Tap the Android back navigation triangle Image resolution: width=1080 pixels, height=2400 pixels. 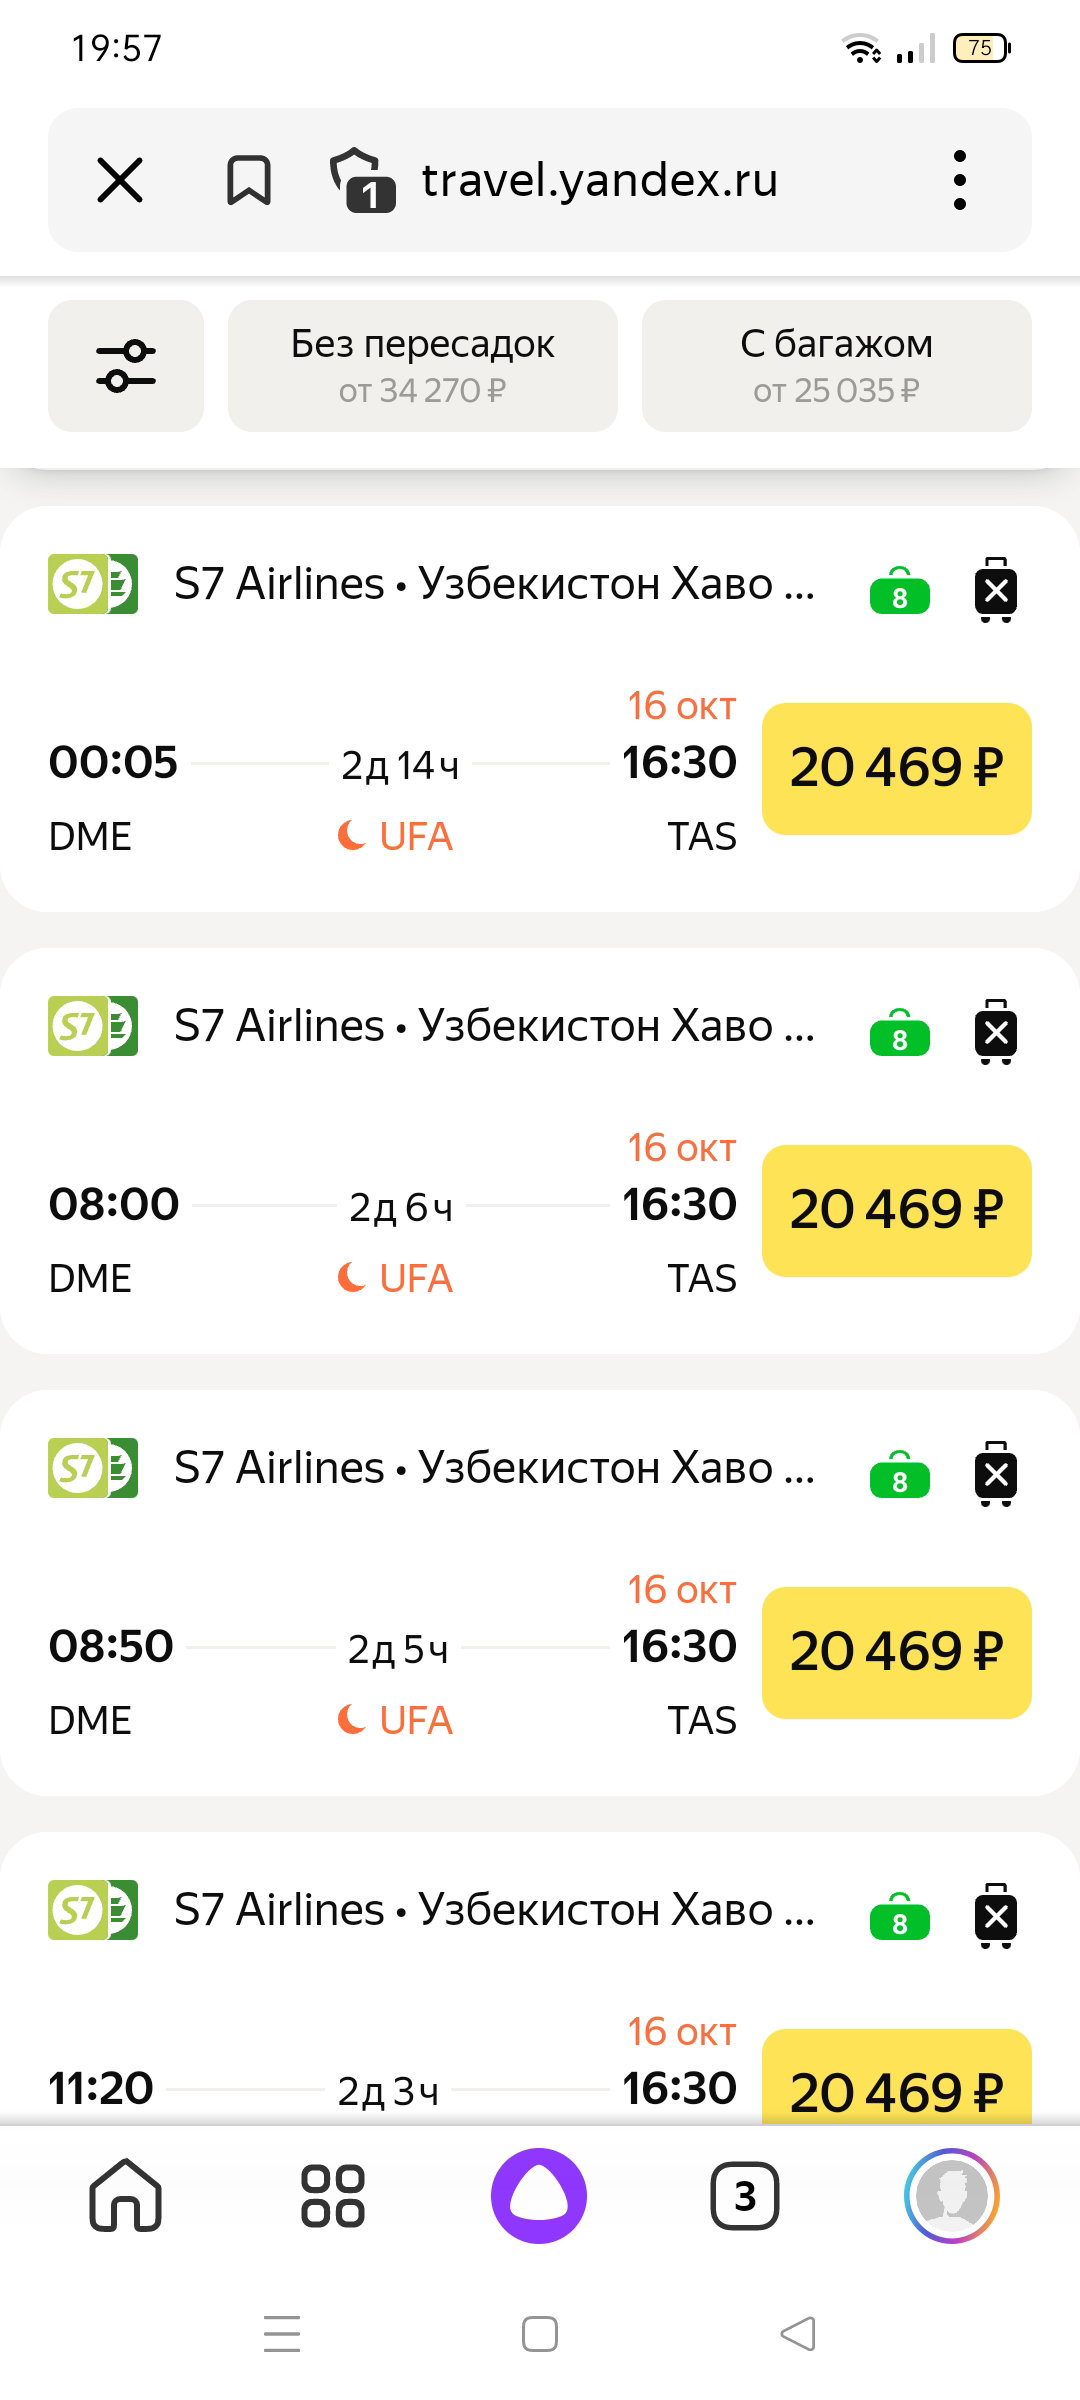(798, 2334)
